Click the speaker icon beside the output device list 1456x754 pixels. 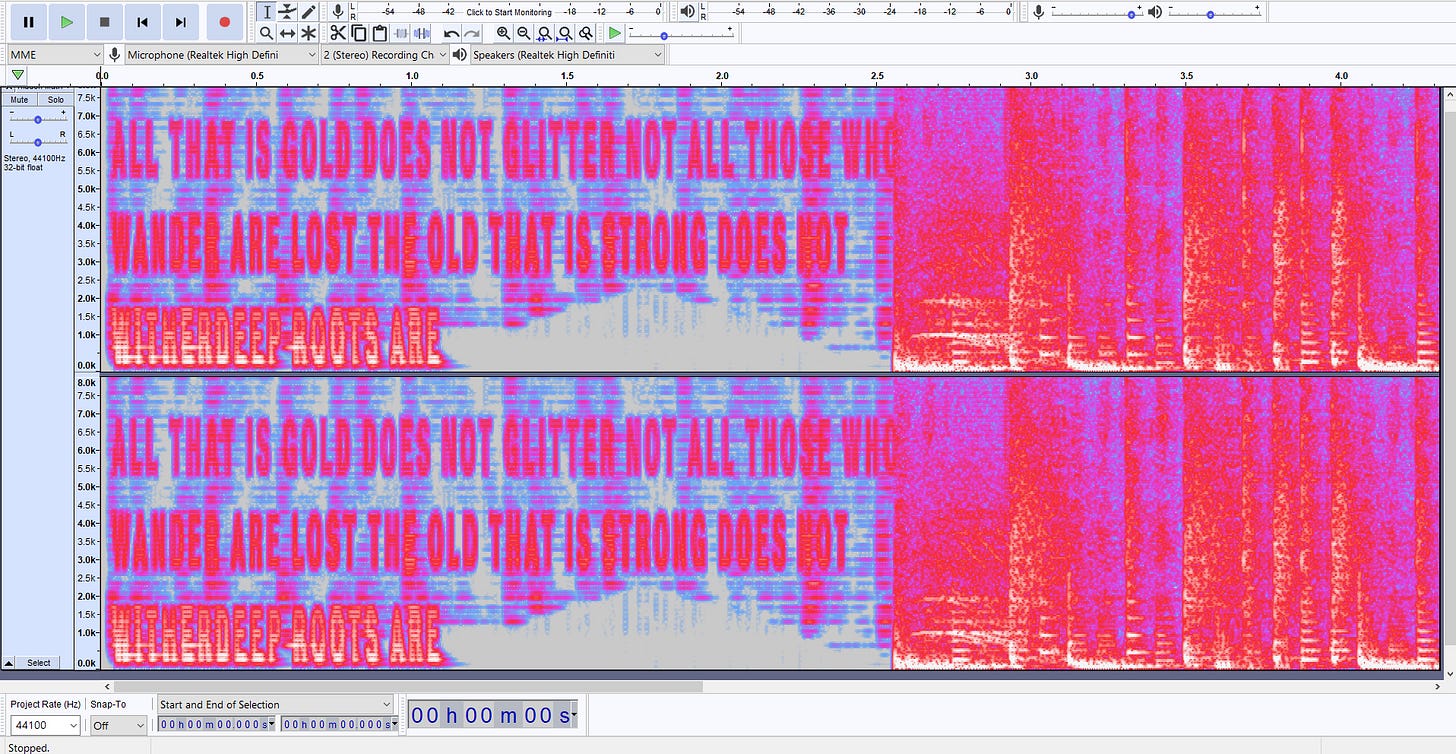[459, 55]
